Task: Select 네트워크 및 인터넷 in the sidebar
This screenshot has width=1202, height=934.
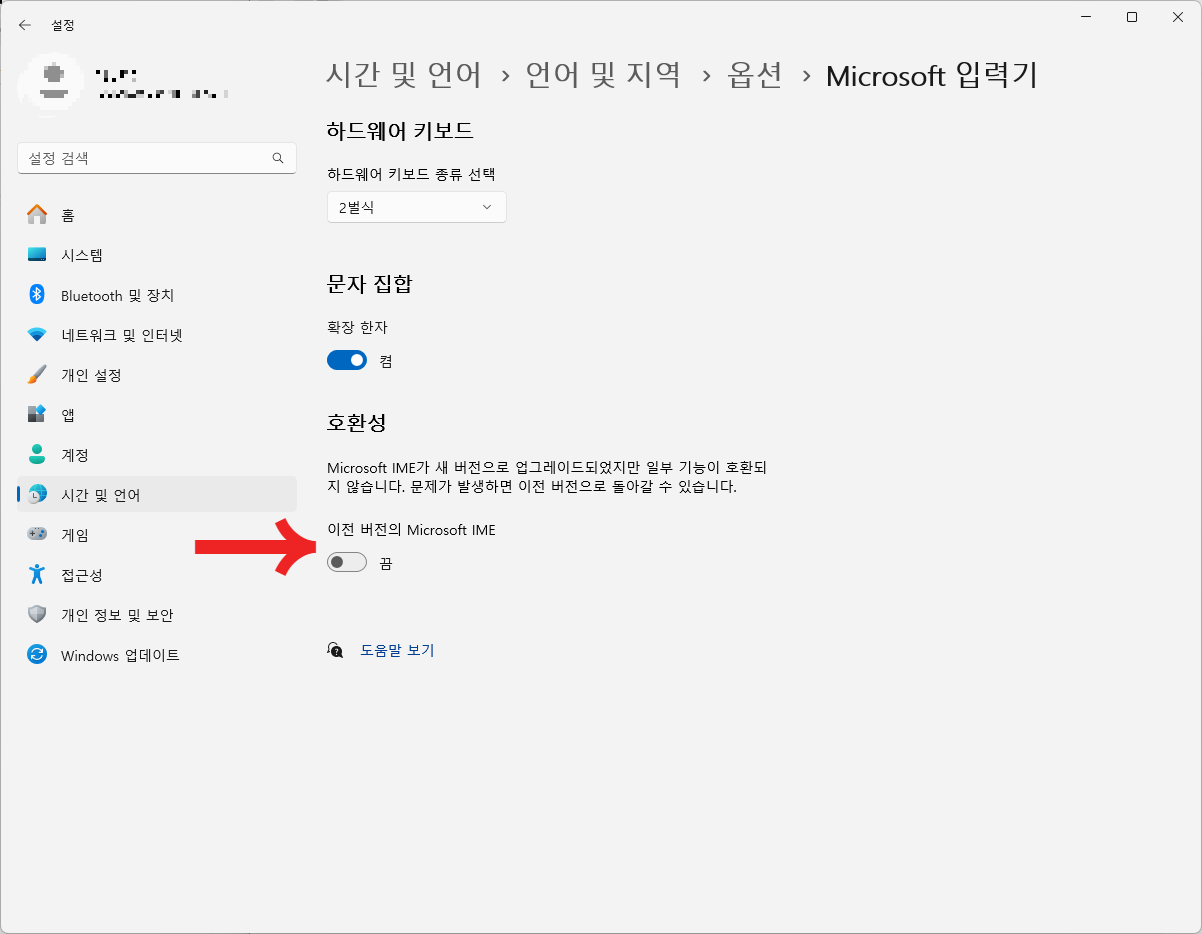Action: click(x=157, y=335)
